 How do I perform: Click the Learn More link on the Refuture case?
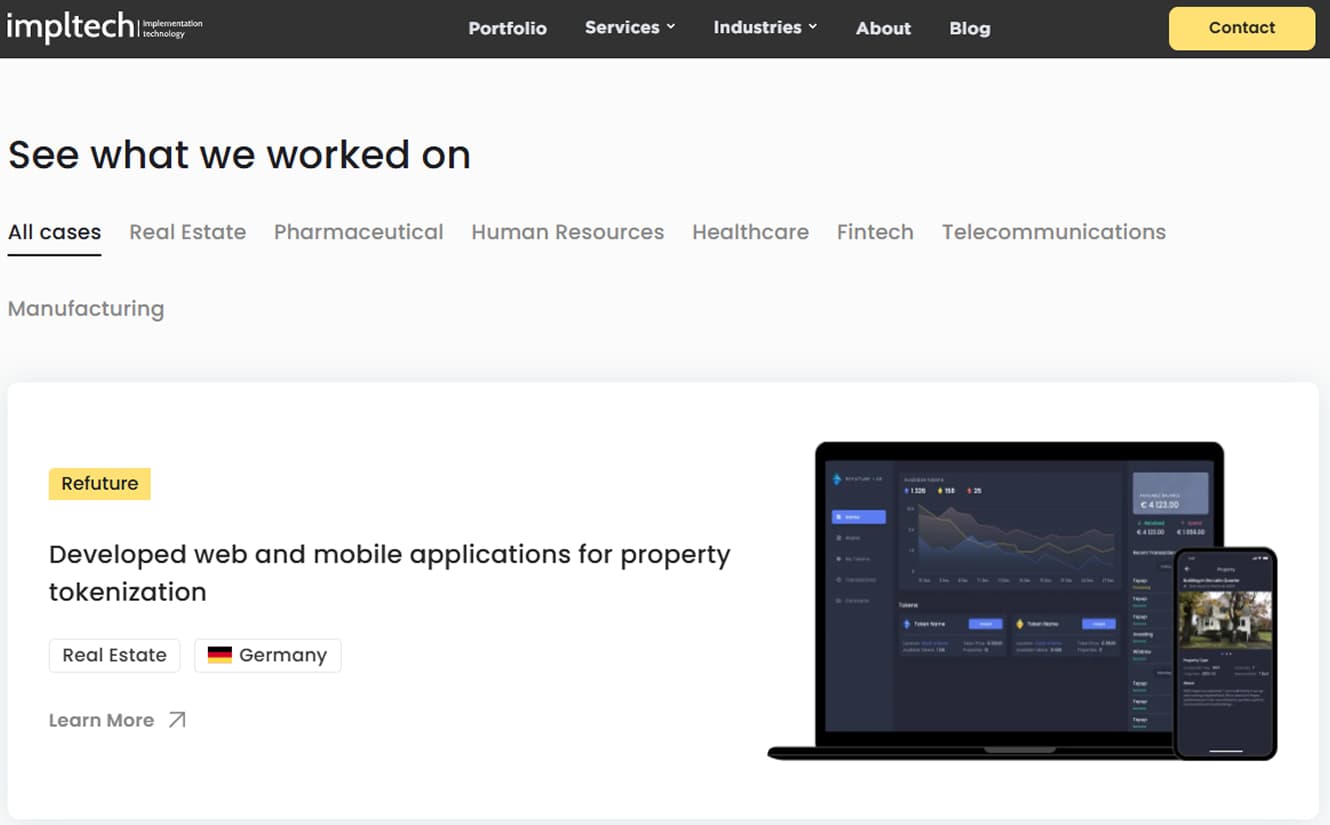102,719
